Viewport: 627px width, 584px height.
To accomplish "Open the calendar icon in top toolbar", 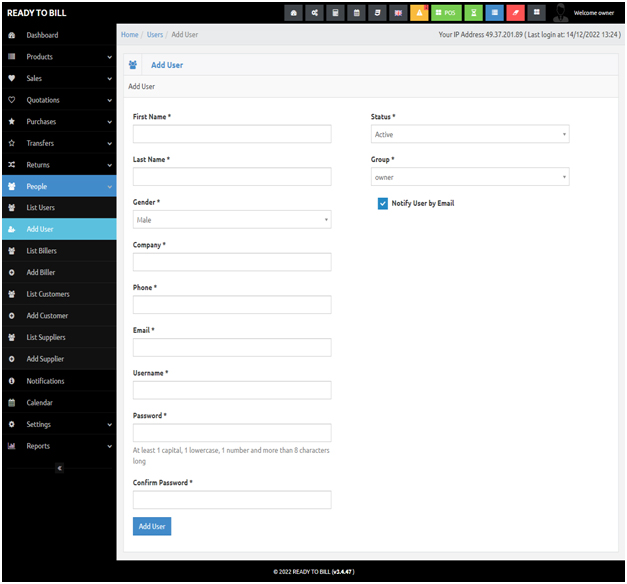I will click(357, 13).
